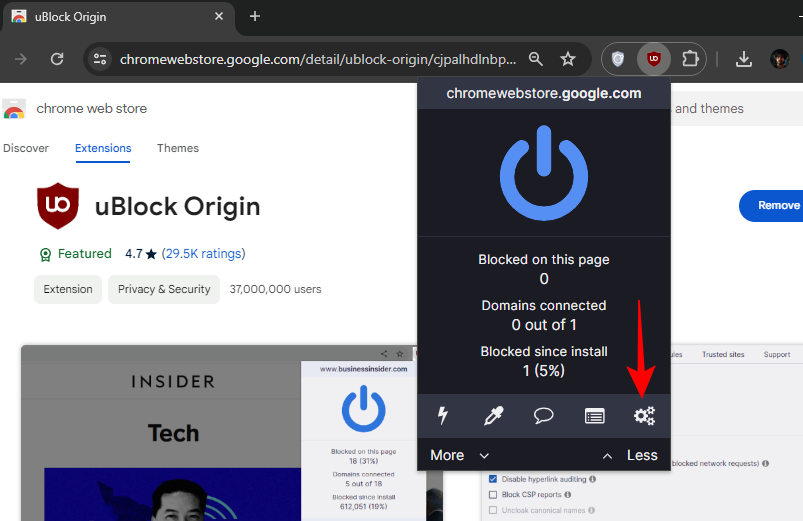Viewport: 803px width, 521px height.
Task: Collapse popup with Less chevron
Action: (x=630, y=455)
